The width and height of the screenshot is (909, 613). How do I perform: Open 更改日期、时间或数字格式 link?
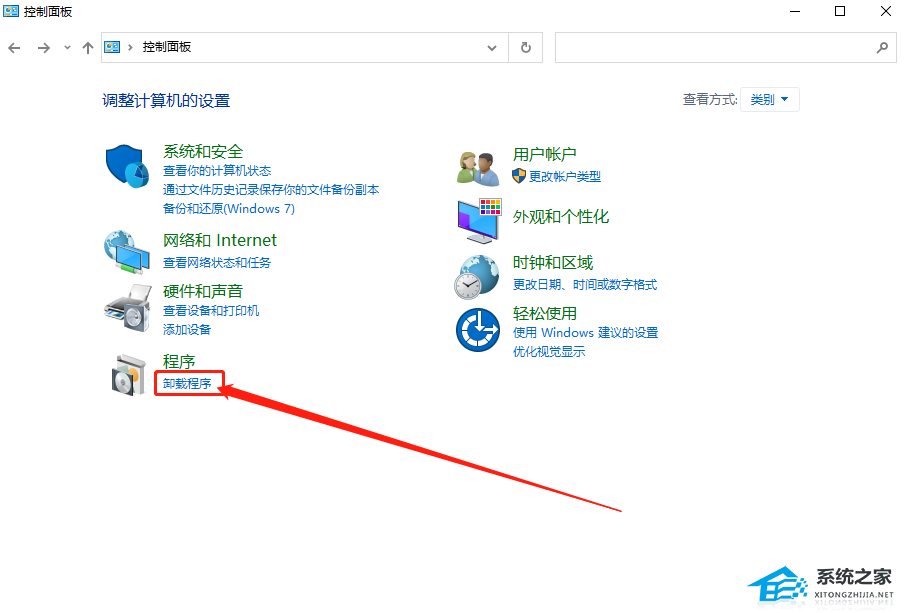click(x=585, y=285)
